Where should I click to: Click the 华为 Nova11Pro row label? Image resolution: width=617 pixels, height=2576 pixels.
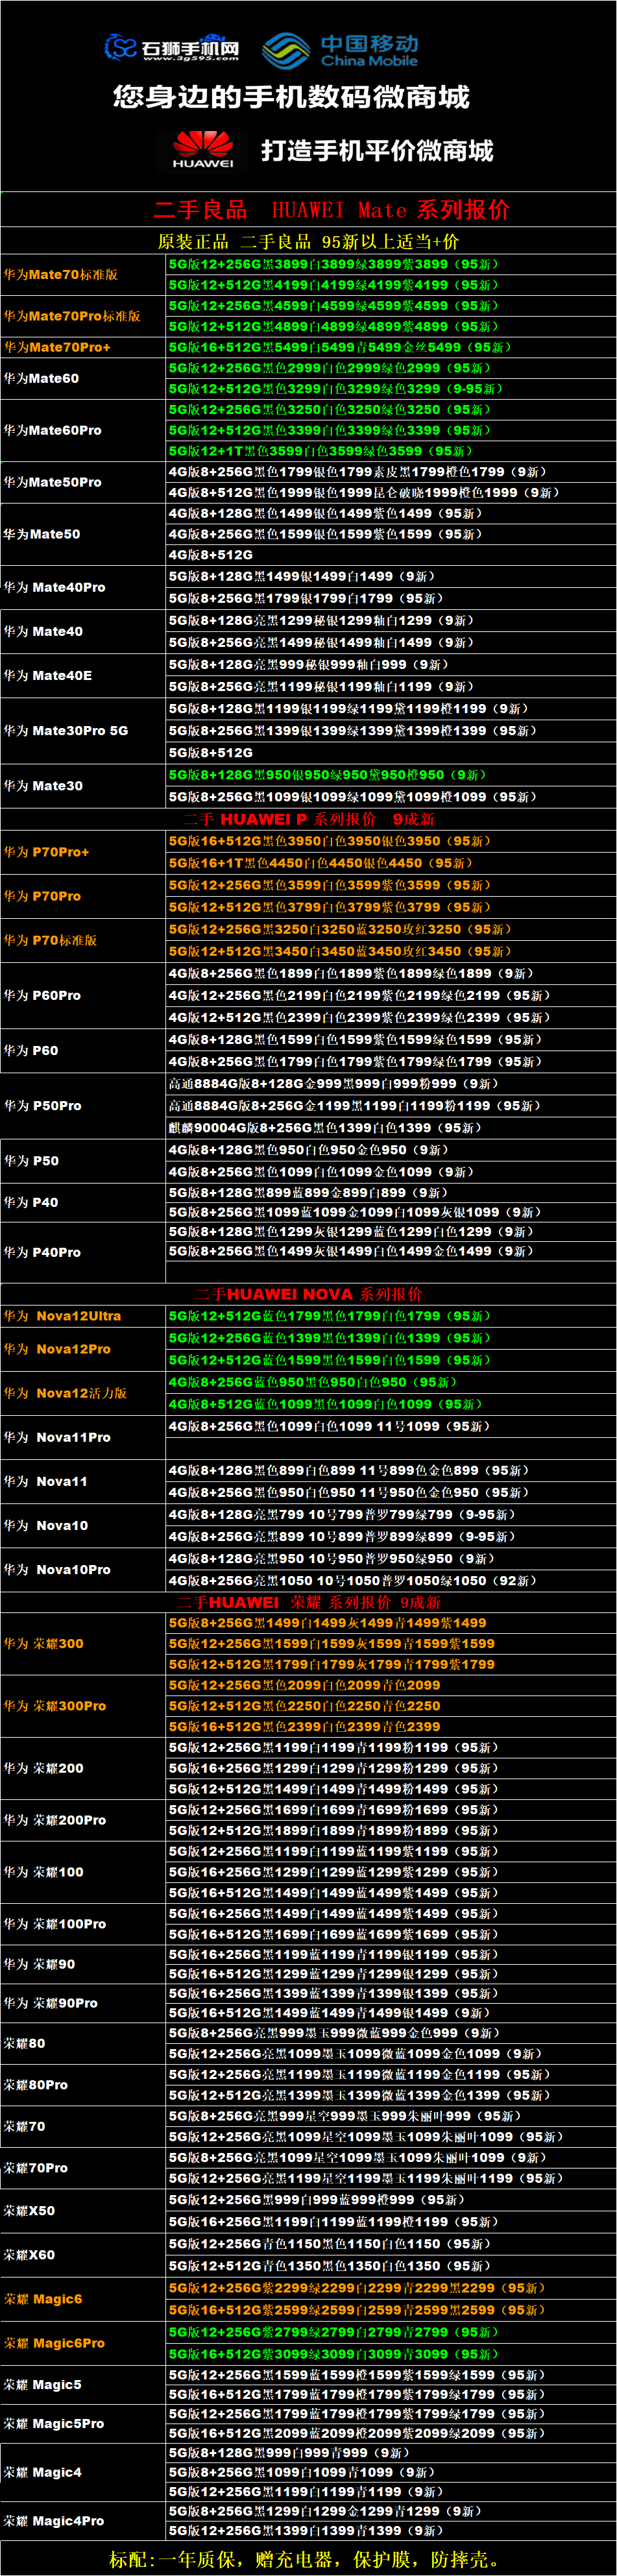[x=57, y=1437]
